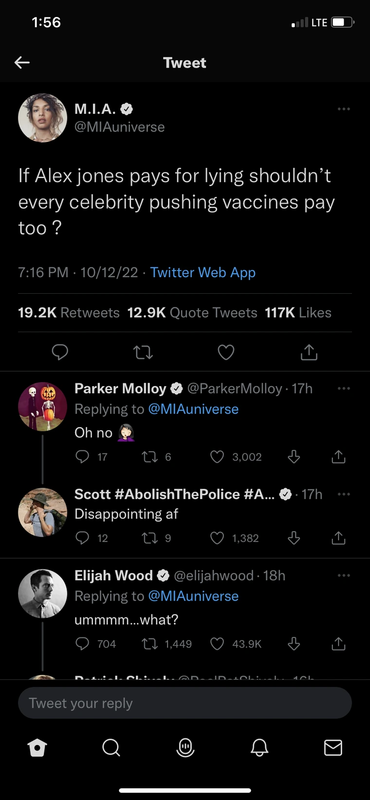Like Parker Molloy's reply
The height and width of the screenshot is (800, 370).
[x=217, y=457]
